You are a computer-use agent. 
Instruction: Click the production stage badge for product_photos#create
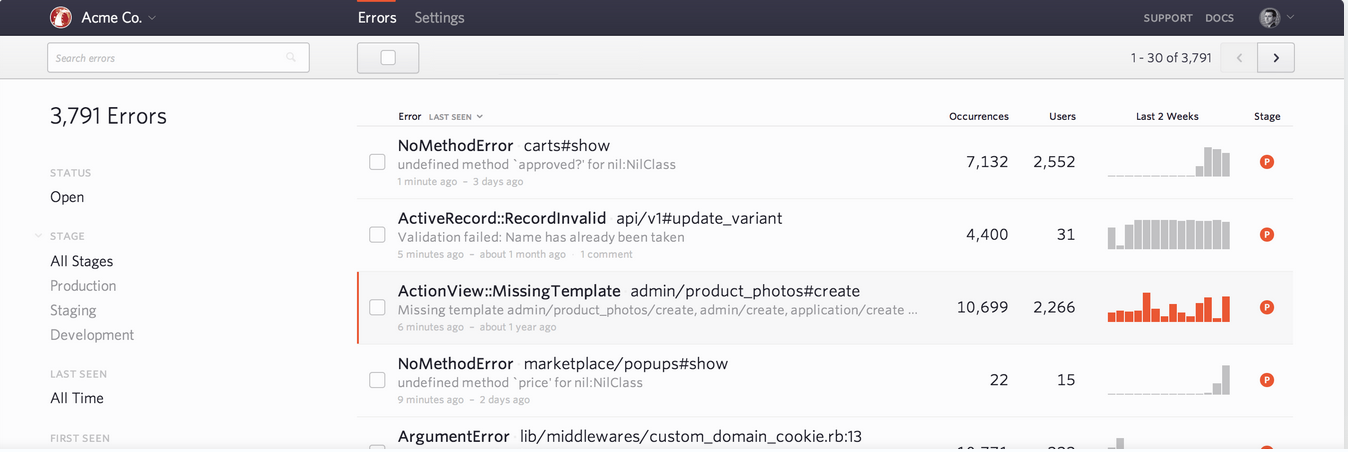(x=1267, y=307)
